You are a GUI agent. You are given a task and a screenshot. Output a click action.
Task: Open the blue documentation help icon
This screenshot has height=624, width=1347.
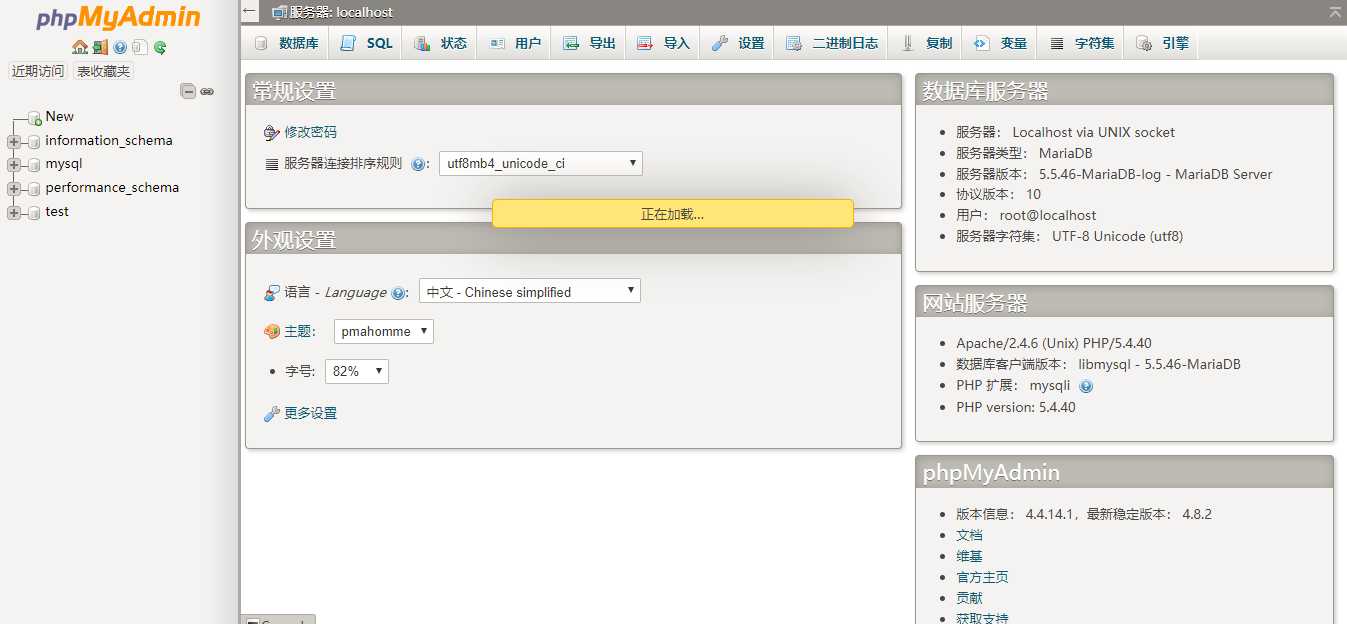coord(120,47)
